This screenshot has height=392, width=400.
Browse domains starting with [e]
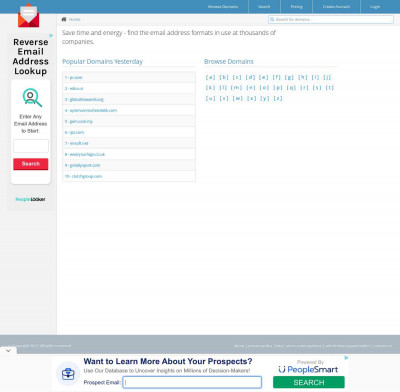264,77
